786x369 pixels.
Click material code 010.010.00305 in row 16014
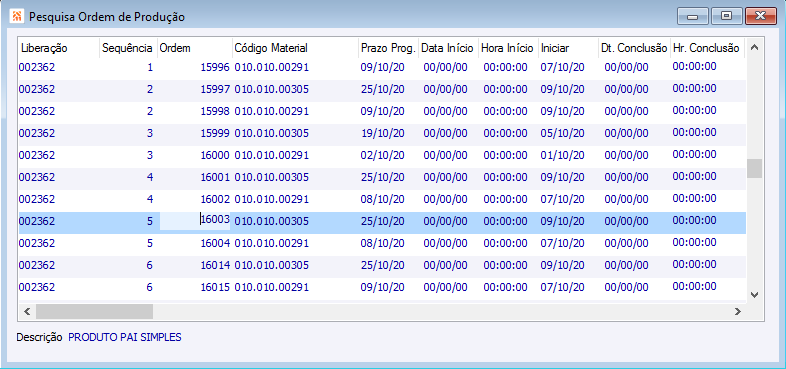coord(271,266)
